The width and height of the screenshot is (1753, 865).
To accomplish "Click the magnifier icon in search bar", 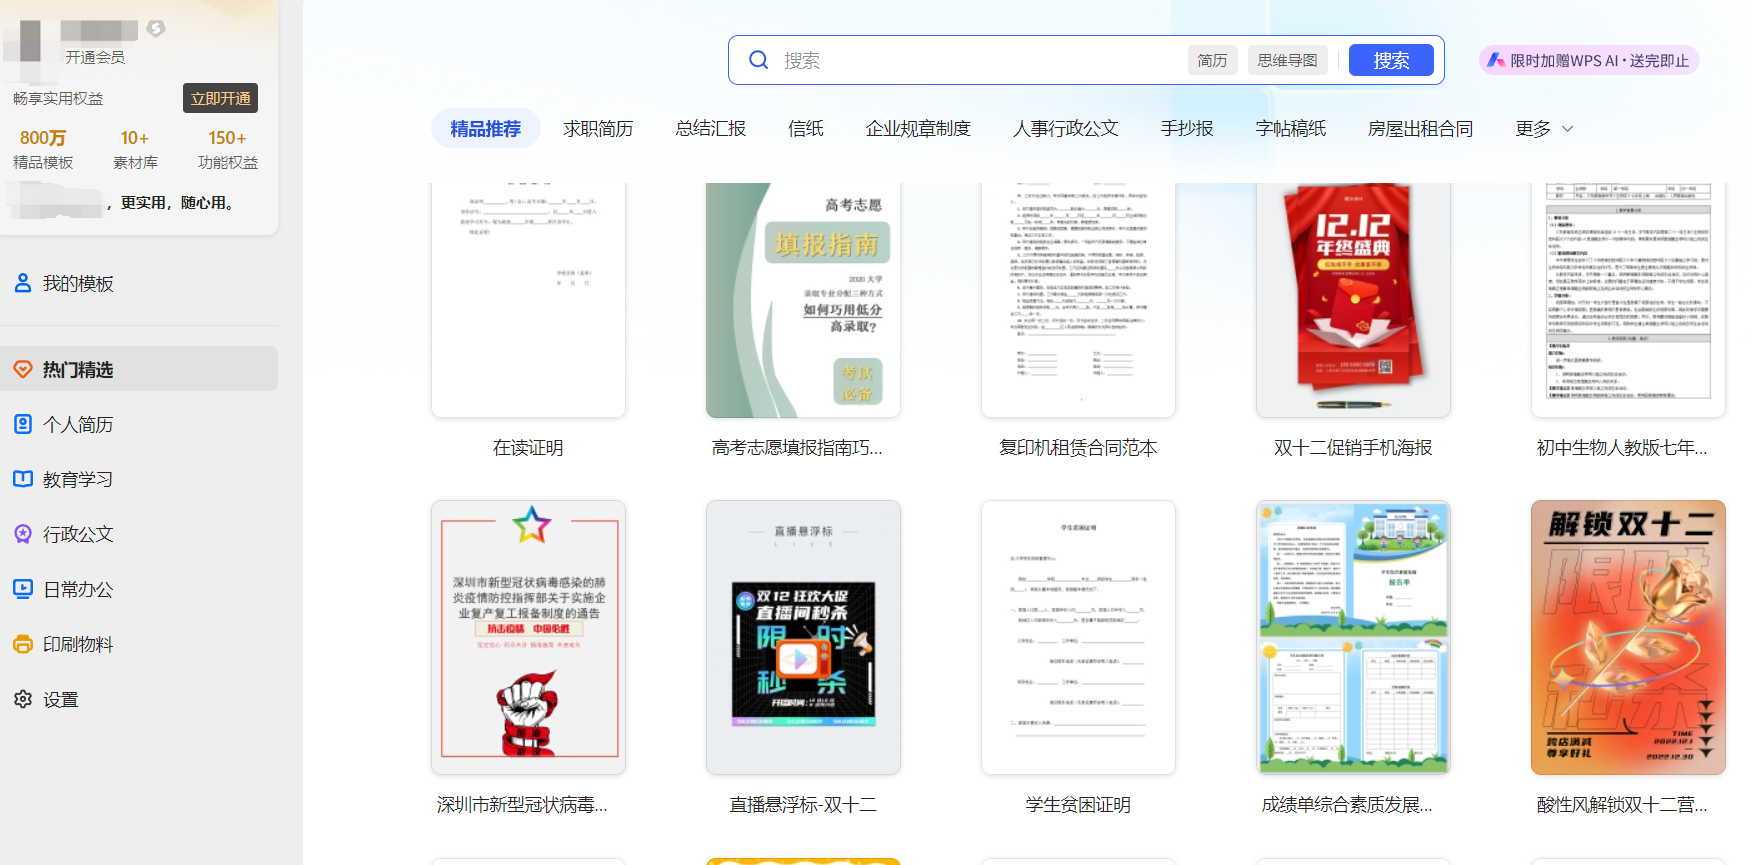I will point(759,60).
